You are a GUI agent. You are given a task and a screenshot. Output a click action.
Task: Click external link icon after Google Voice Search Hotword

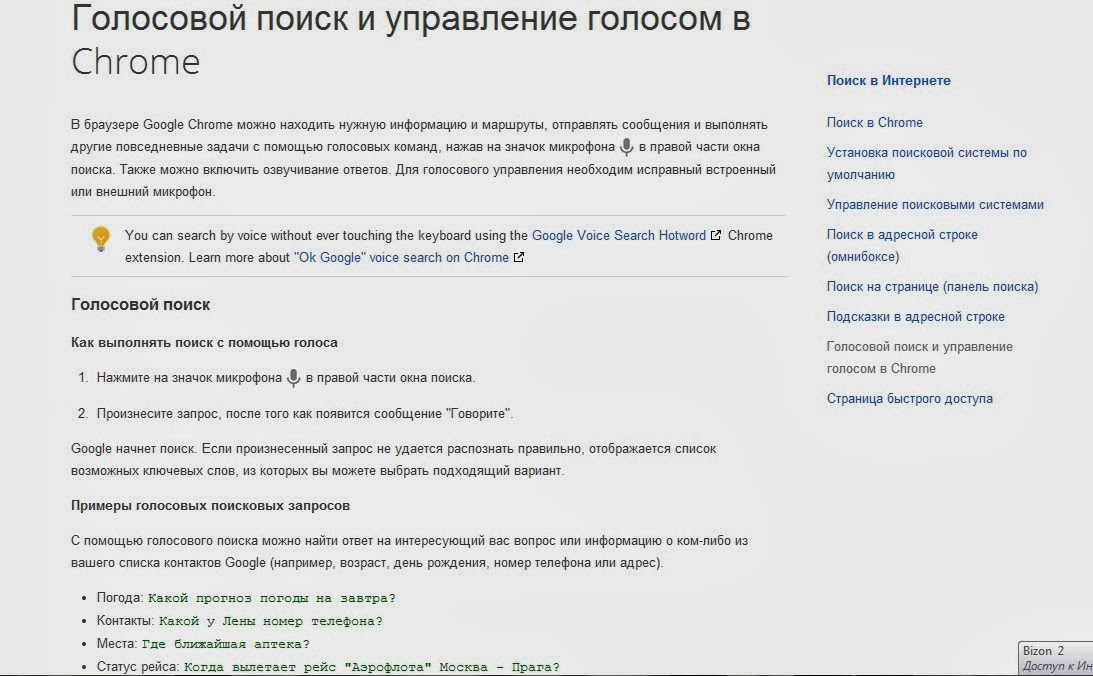(716, 236)
